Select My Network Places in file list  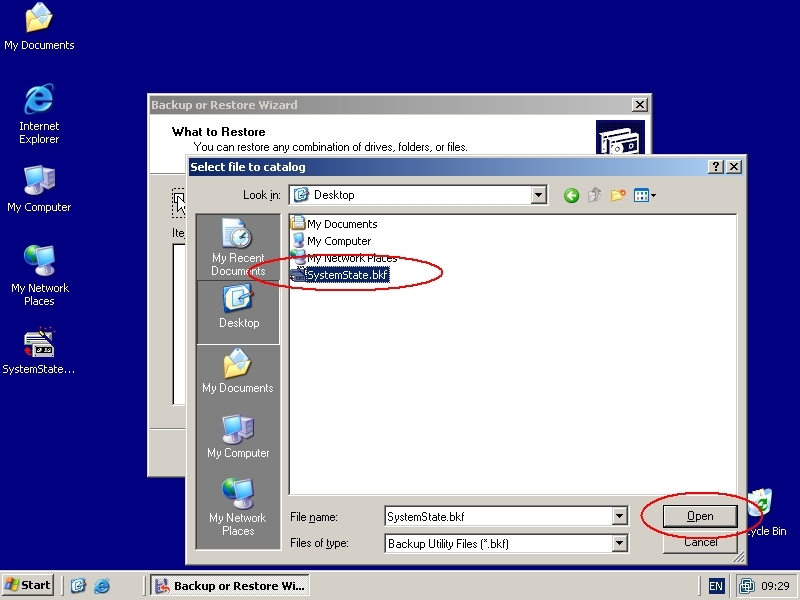click(x=344, y=258)
